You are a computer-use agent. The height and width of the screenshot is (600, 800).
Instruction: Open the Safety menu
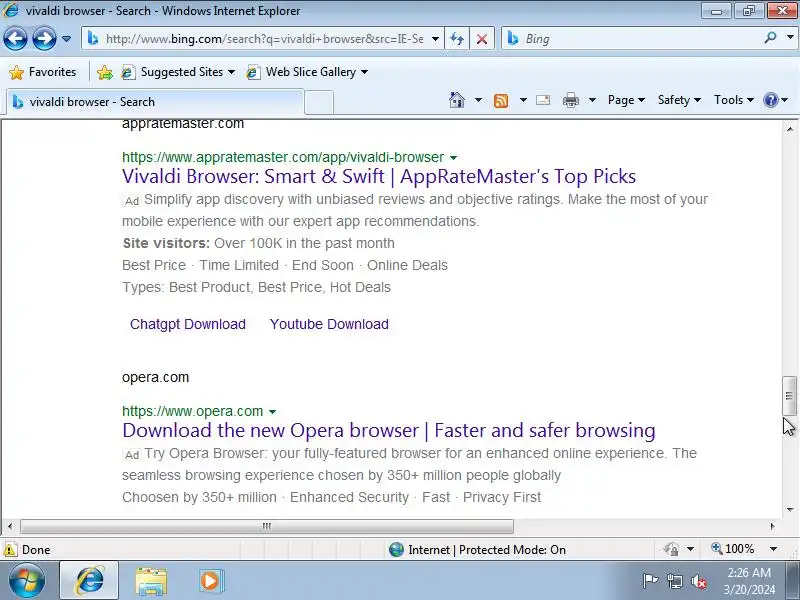coord(679,100)
